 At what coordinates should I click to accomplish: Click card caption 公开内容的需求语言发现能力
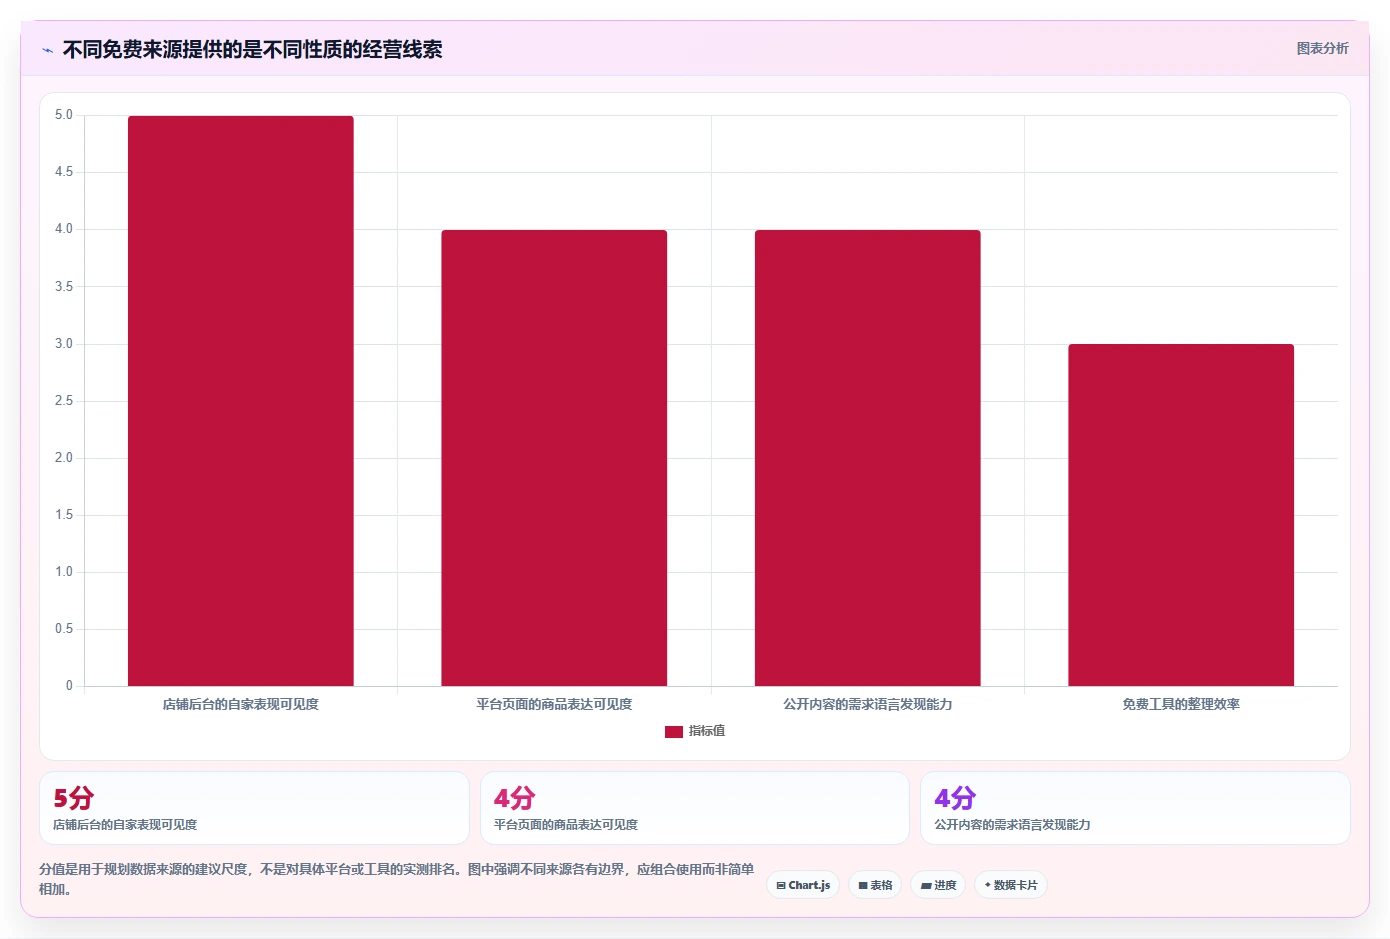pos(1012,825)
